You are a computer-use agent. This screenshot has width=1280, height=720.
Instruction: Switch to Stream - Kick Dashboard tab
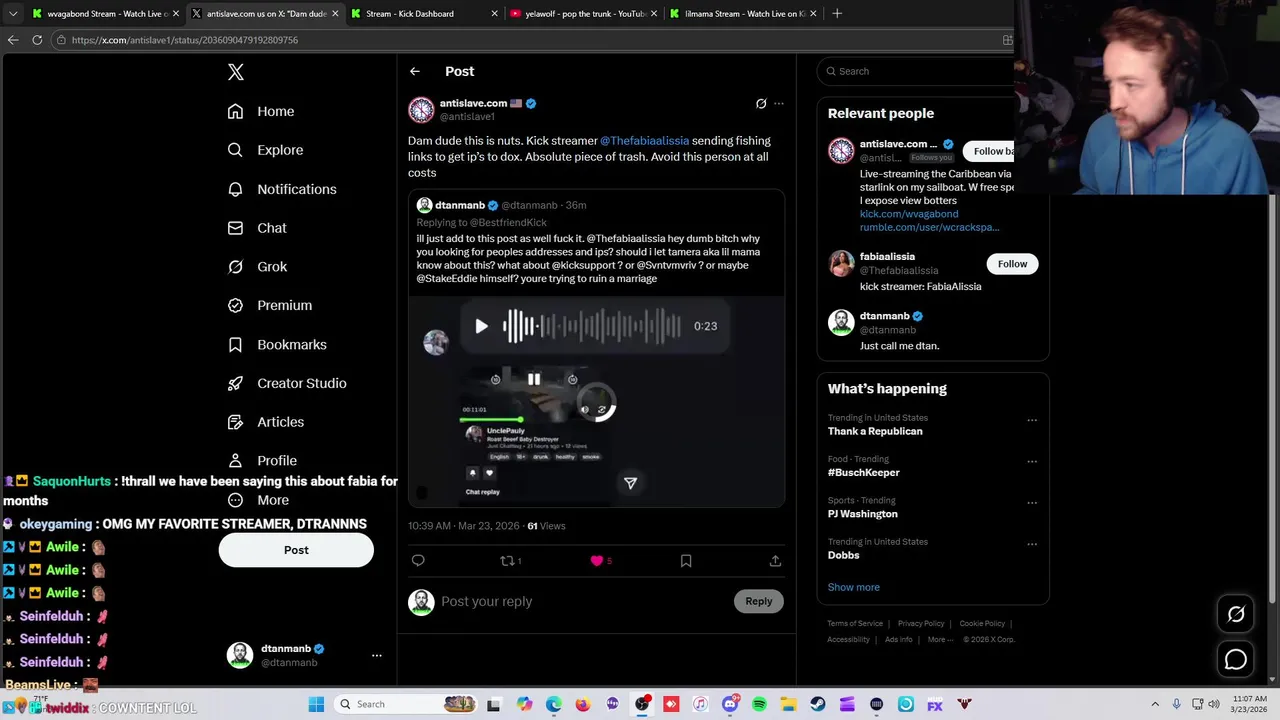(423, 13)
